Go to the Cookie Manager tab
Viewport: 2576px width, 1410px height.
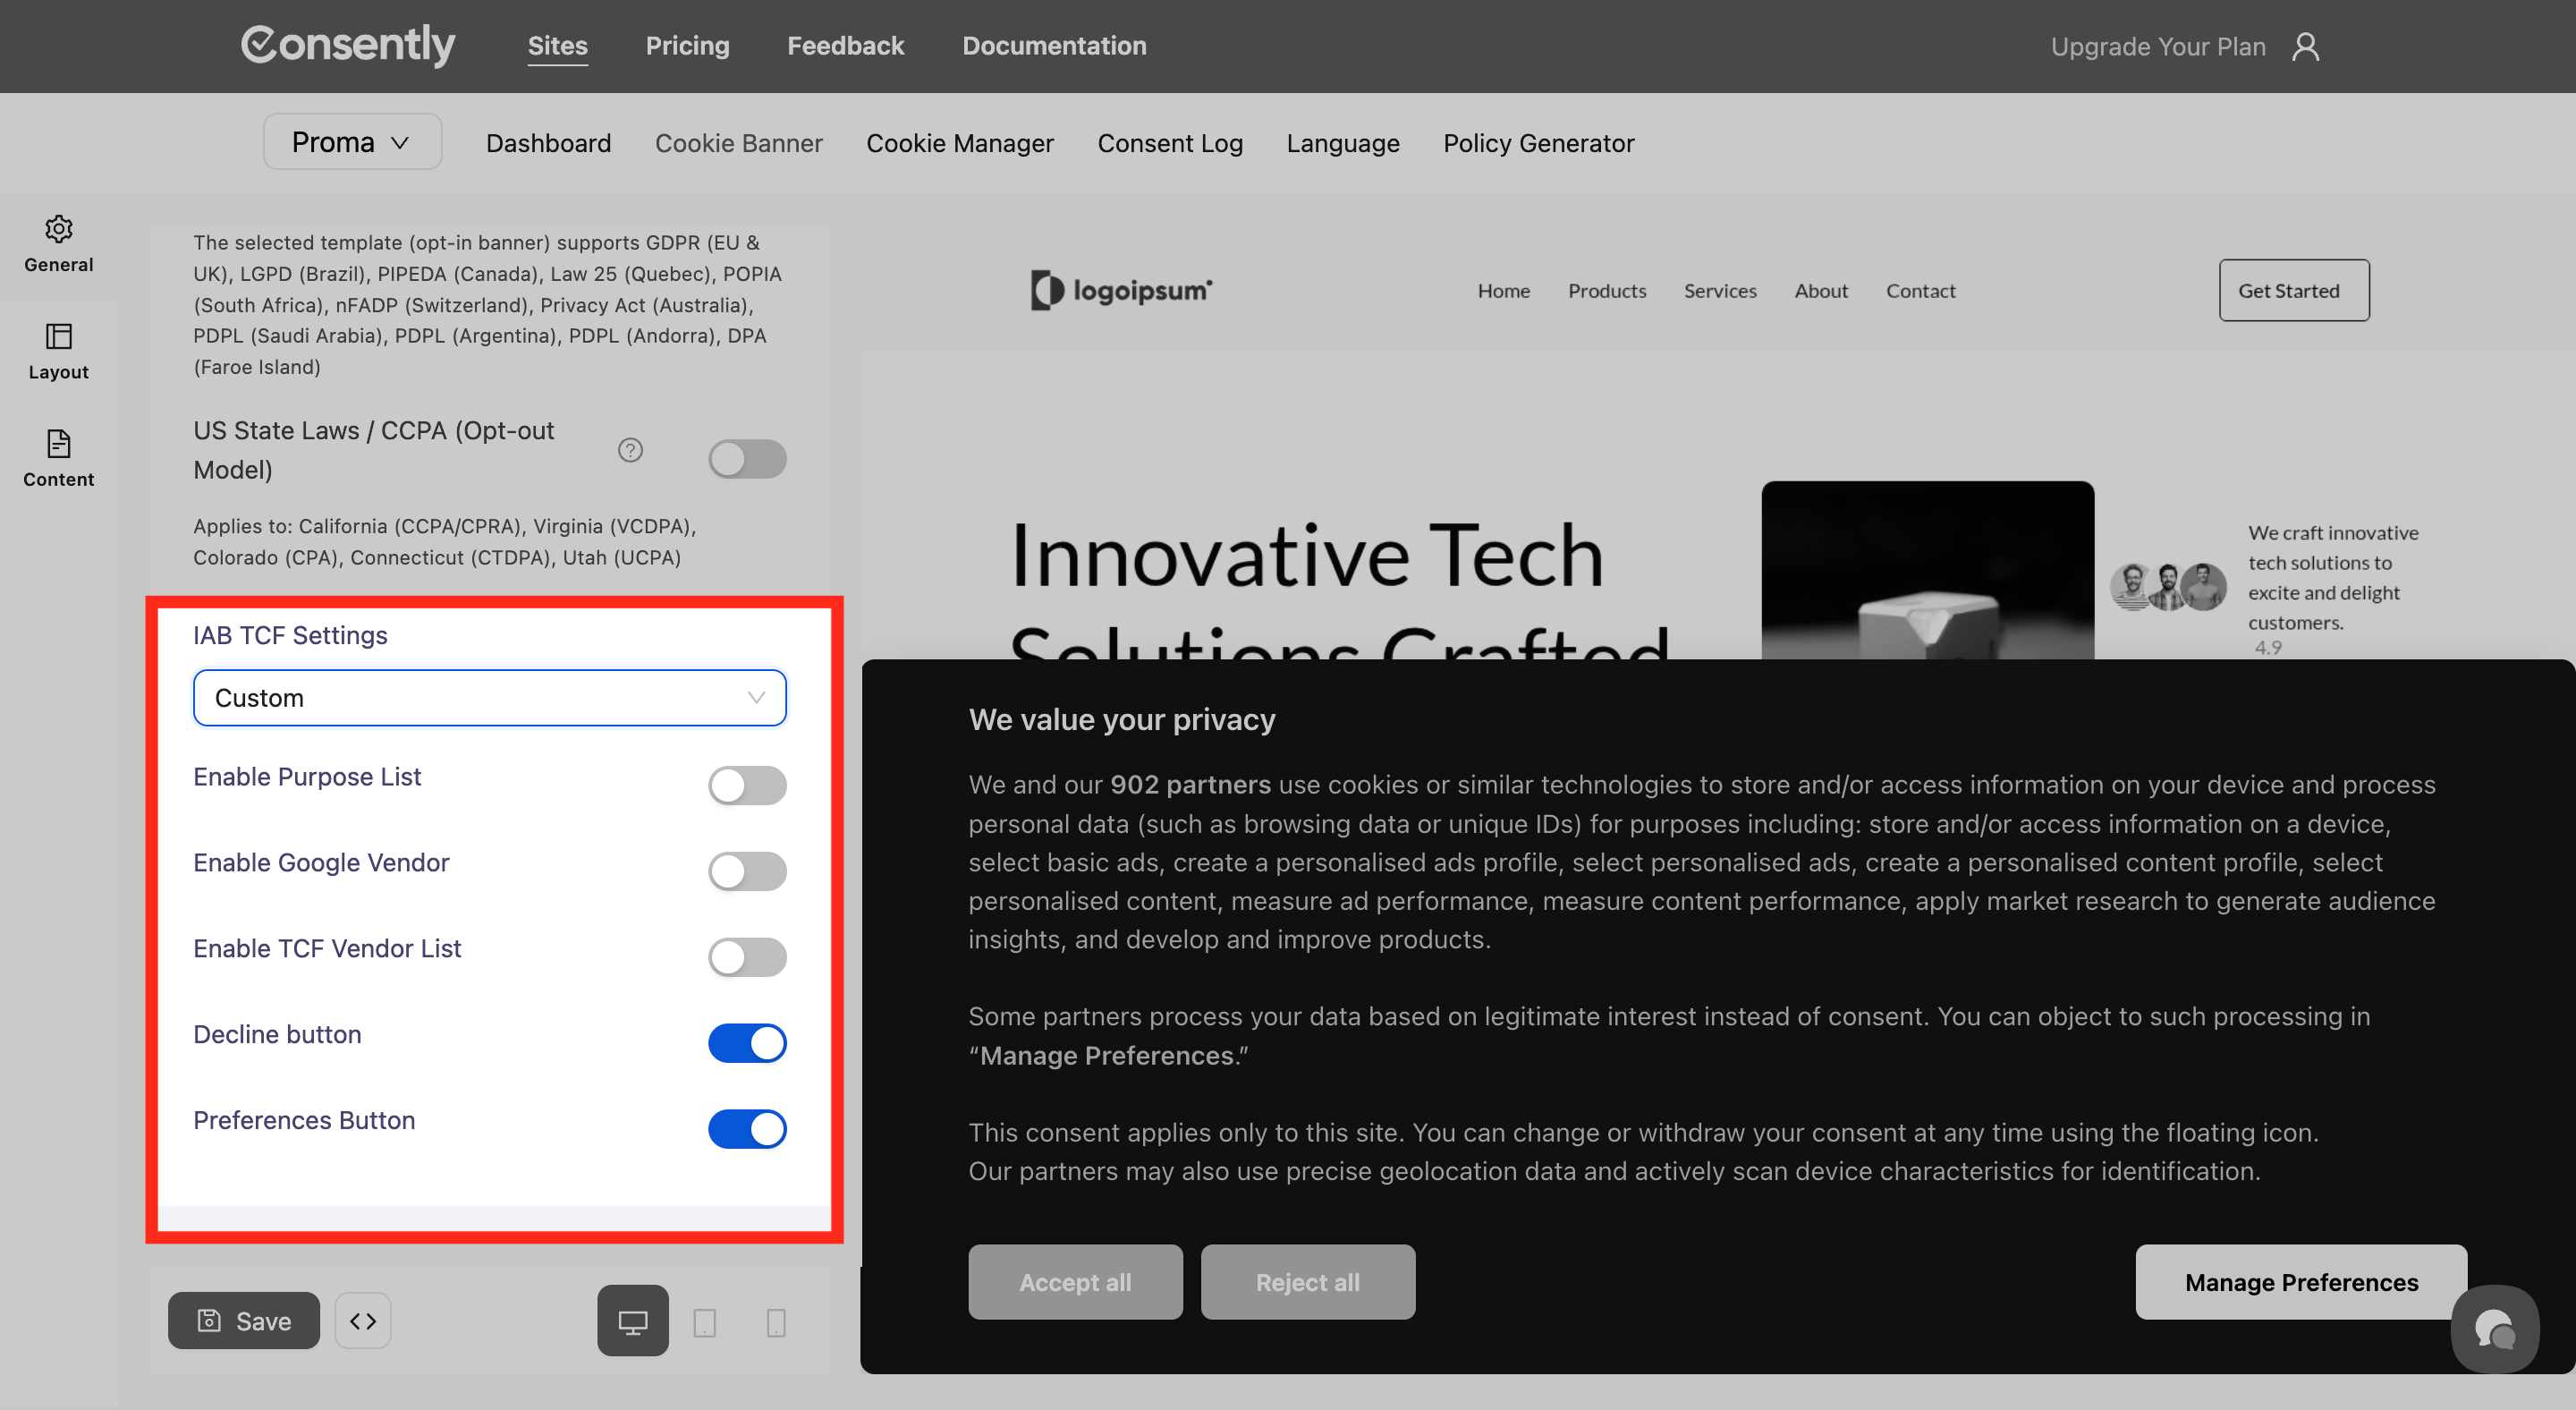pos(959,143)
